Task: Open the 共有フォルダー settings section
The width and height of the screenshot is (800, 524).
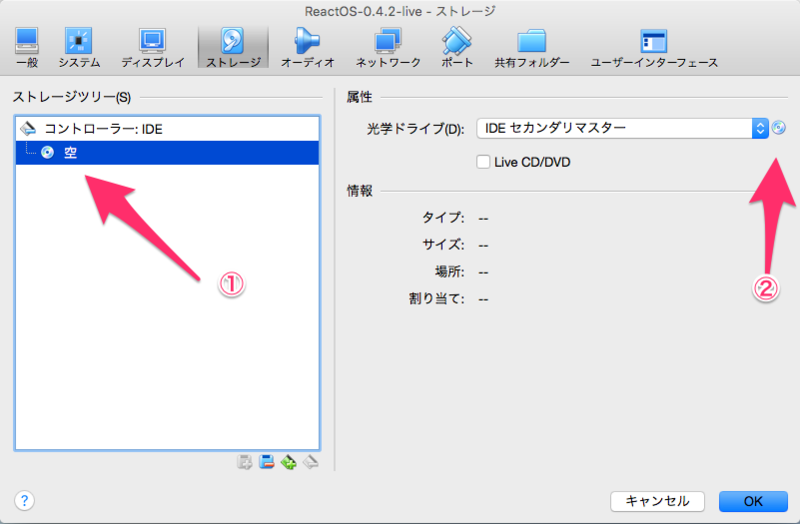Action: [x=532, y=47]
